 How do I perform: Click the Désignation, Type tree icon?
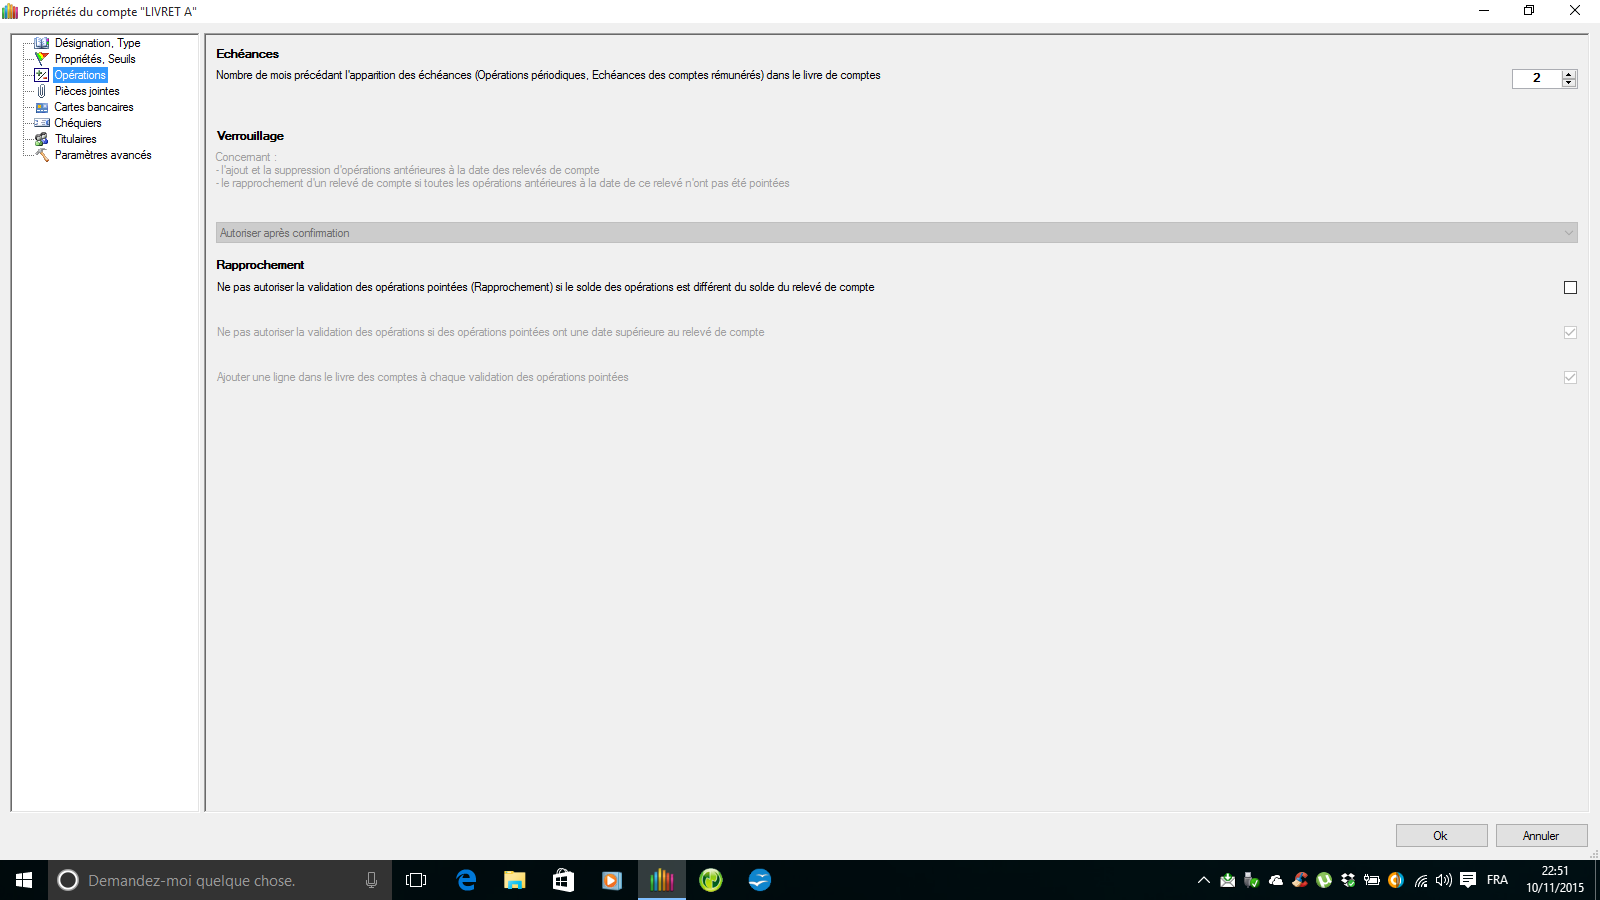42,43
